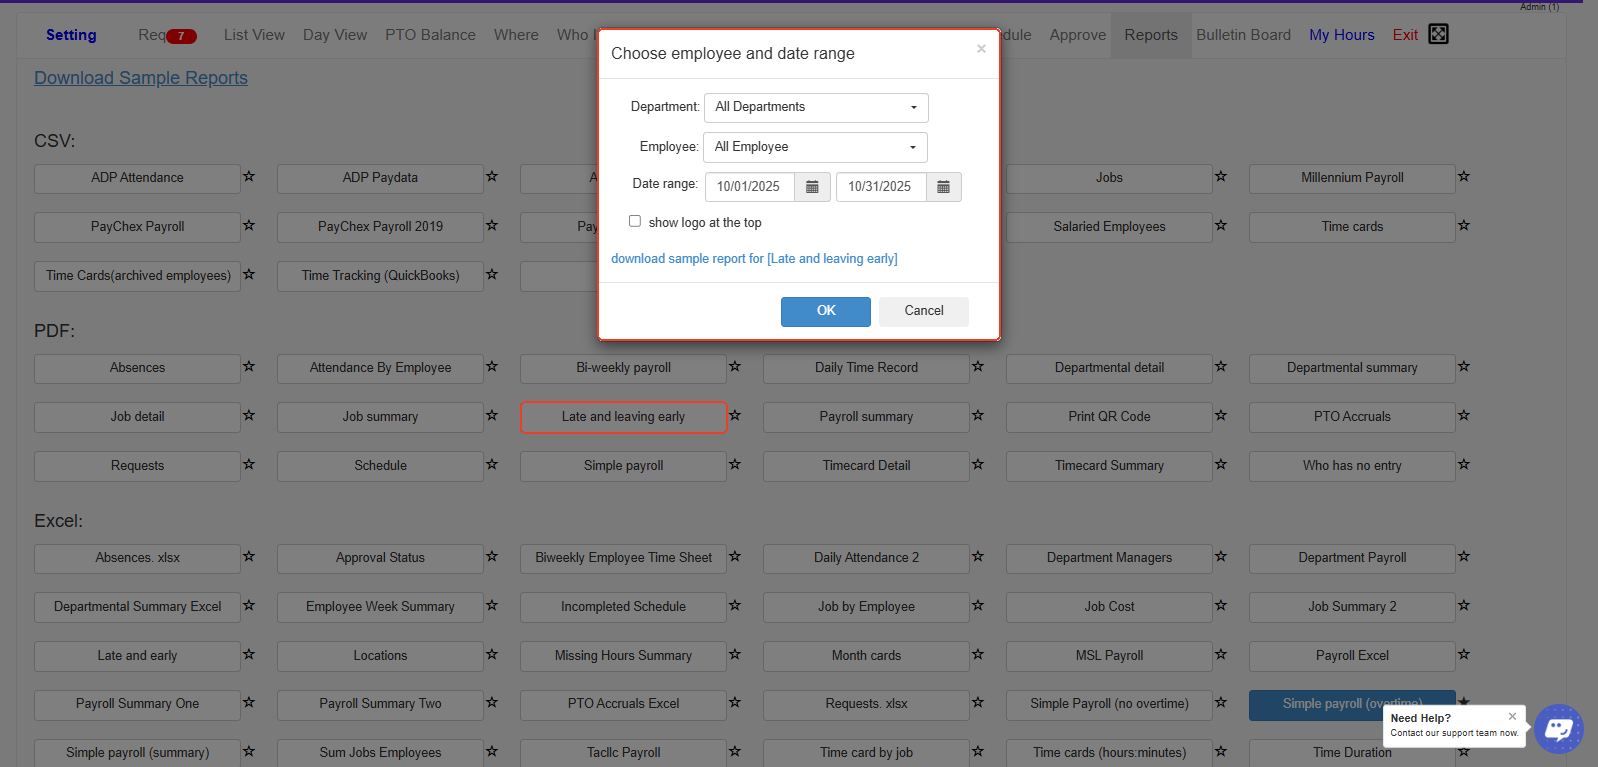Click star next to Late and leaving early

[735, 416]
